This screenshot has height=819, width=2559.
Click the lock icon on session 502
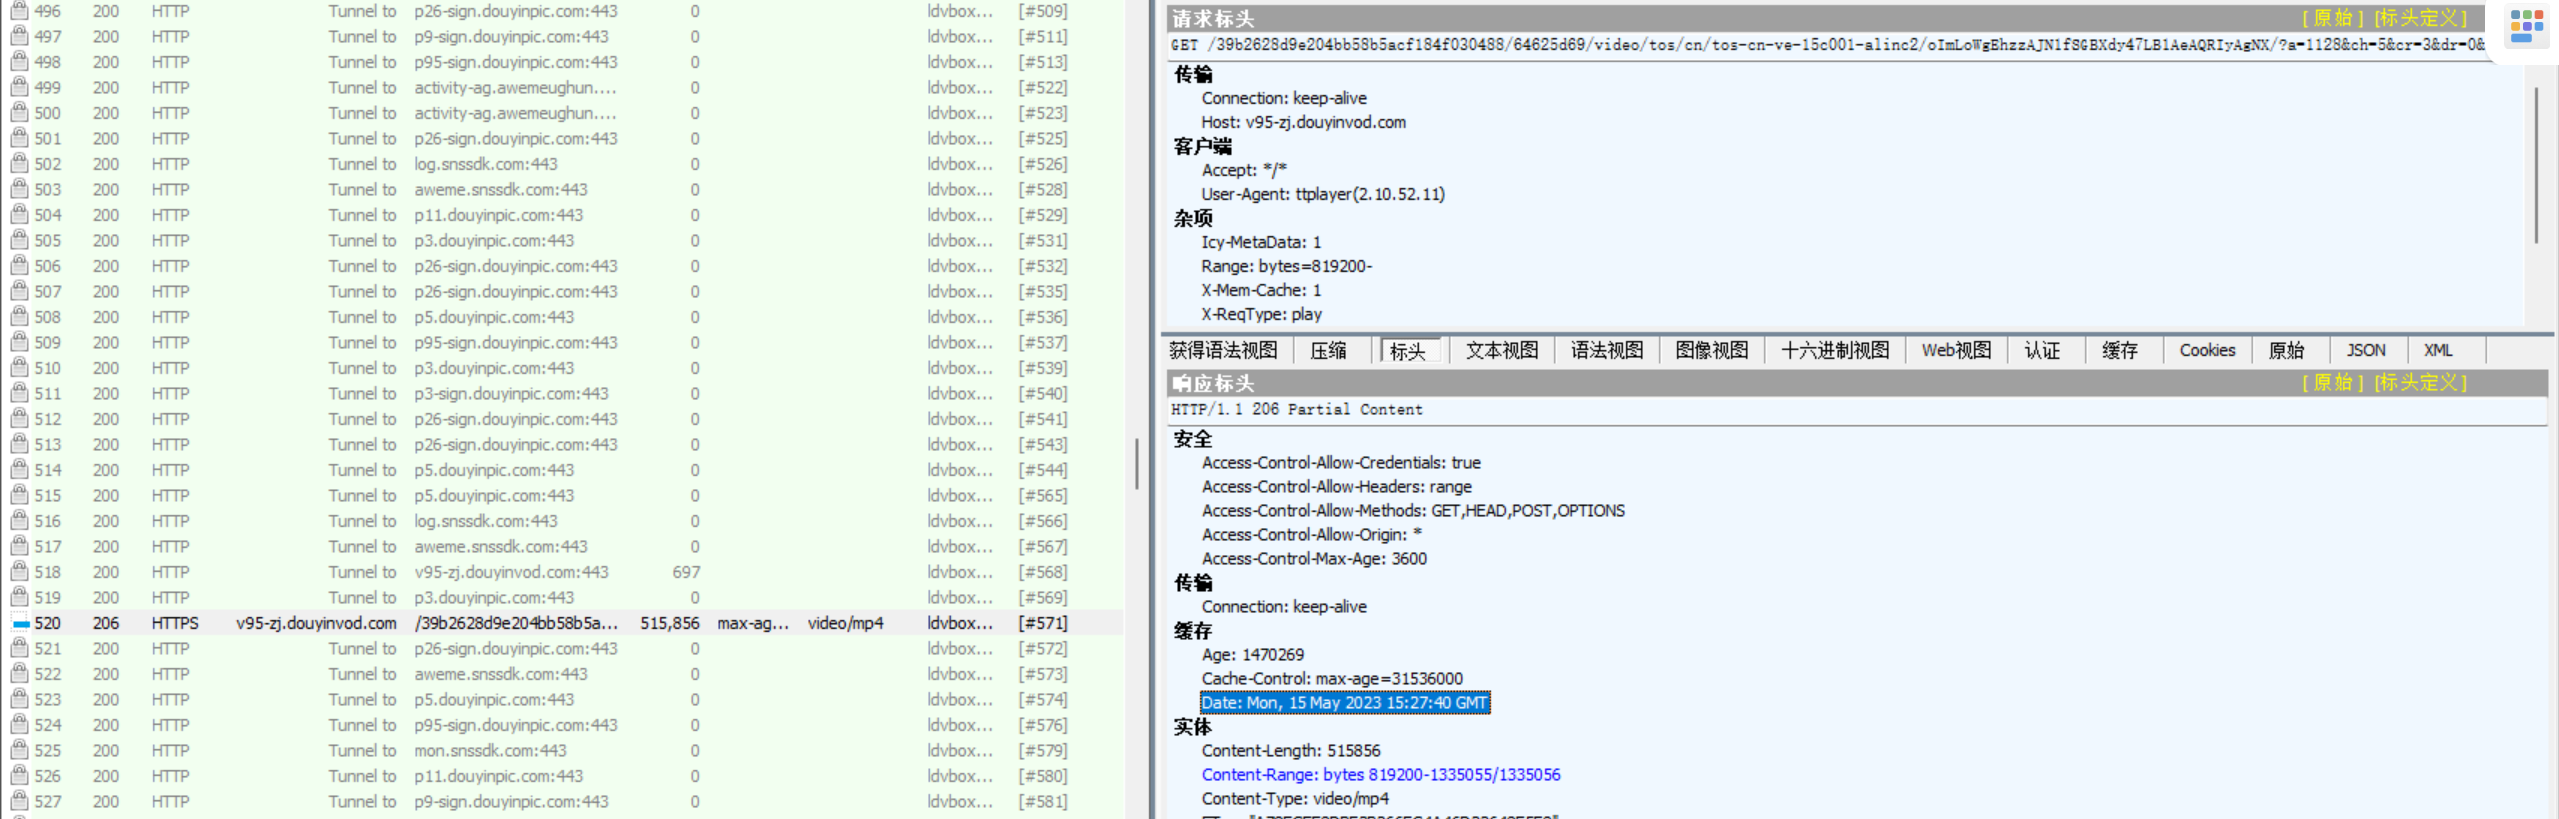19,164
